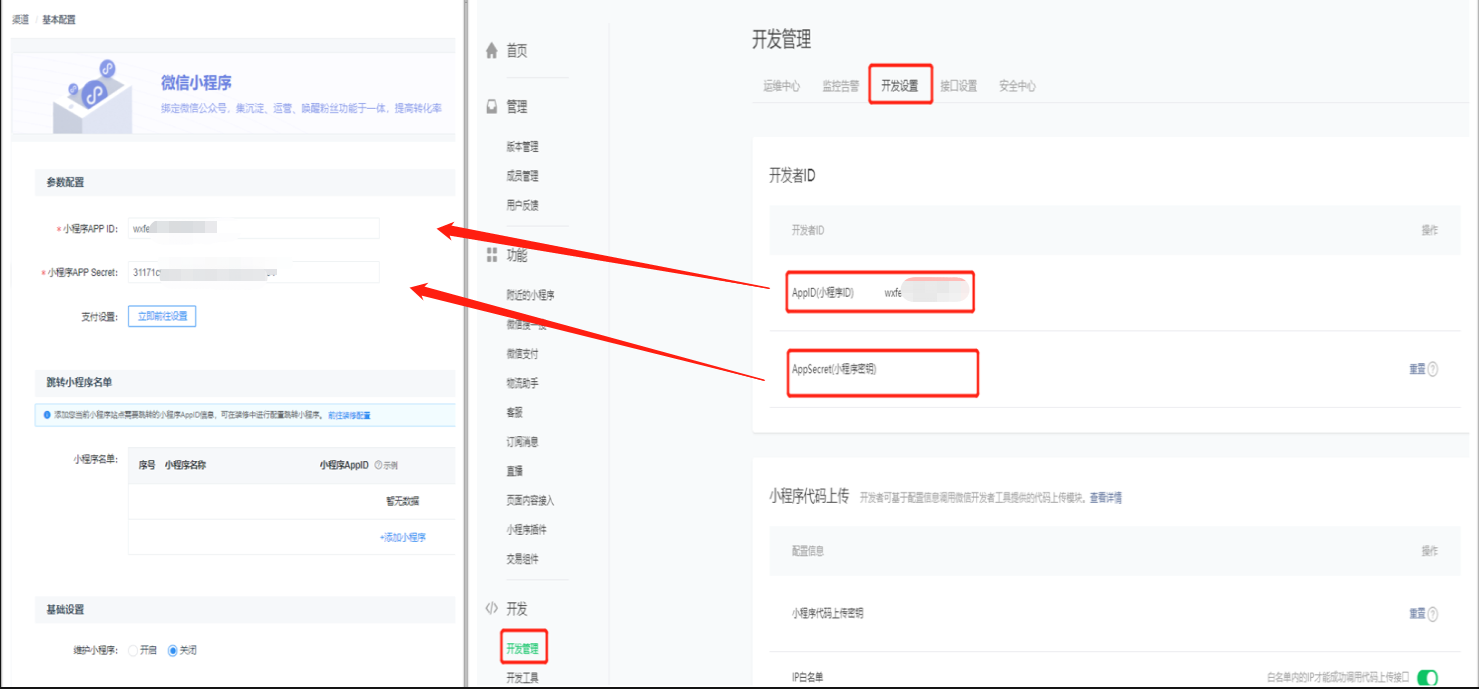Click the 示例 hint icon beside 小程序AppID column
Viewport: 1479px width, 689px height.
click(378, 466)
